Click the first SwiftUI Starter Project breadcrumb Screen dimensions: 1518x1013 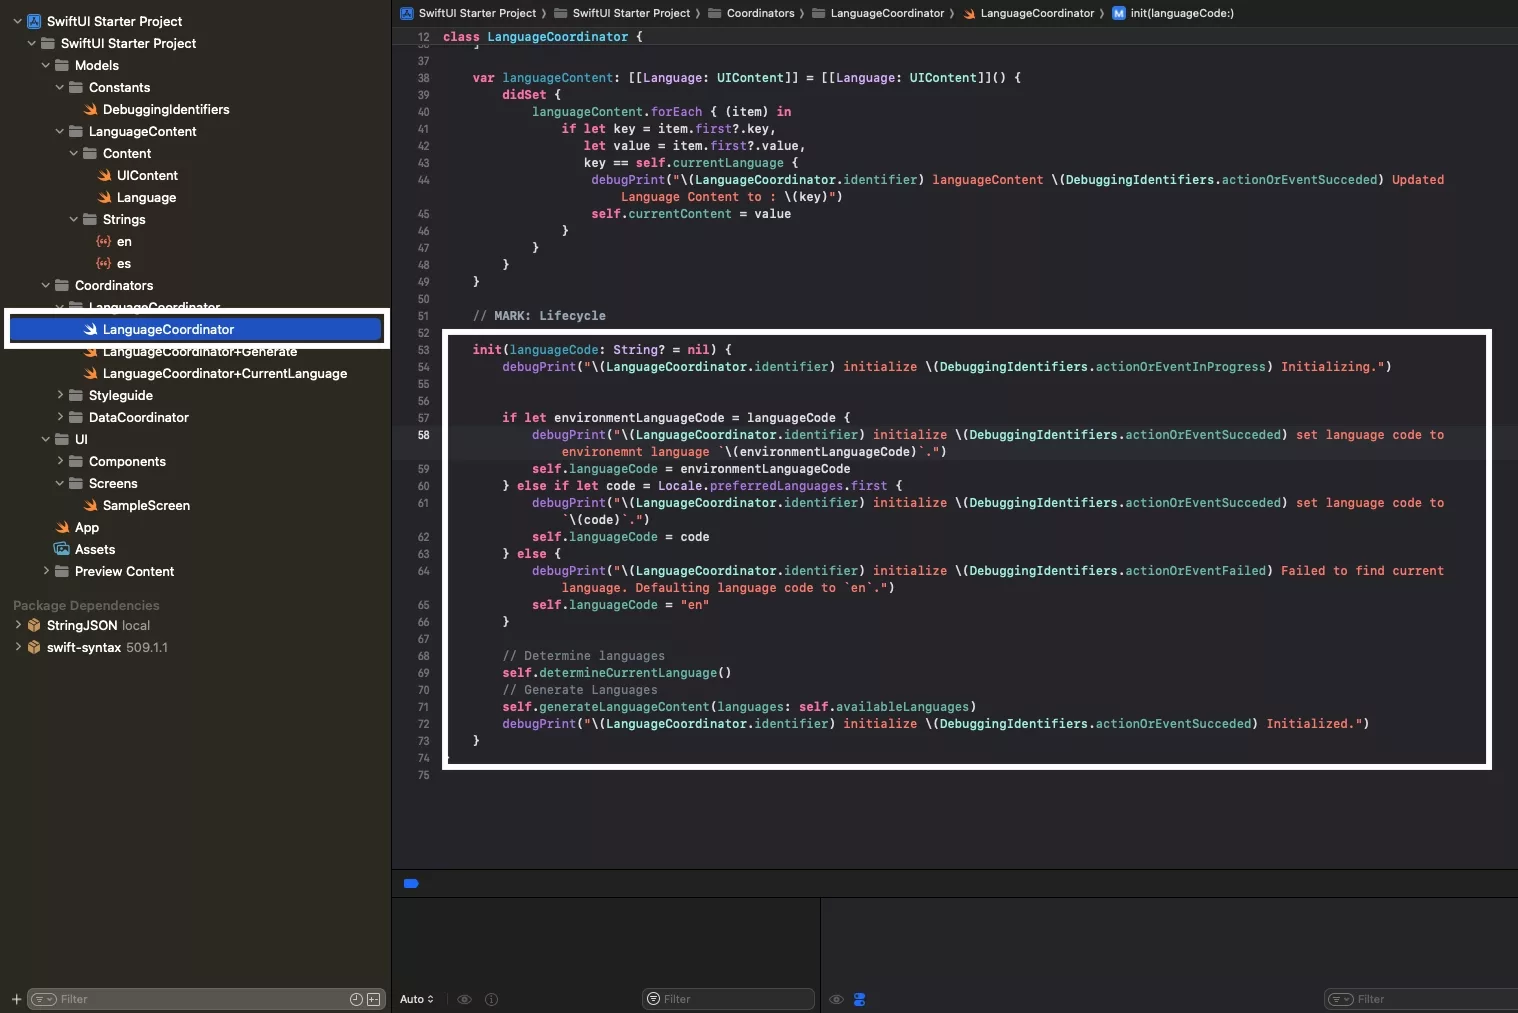tap(468, 13)
